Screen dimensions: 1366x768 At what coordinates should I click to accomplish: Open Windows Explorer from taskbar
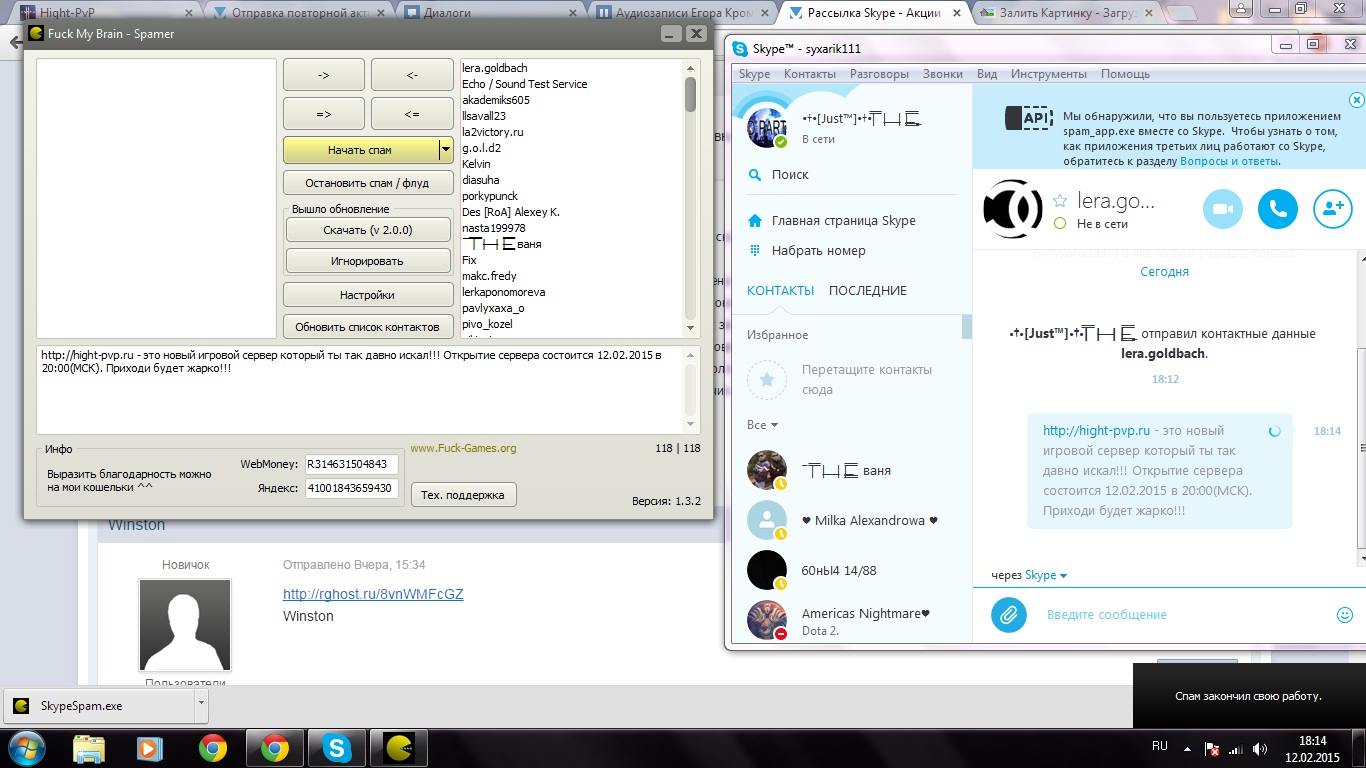(x=89, y=747)
